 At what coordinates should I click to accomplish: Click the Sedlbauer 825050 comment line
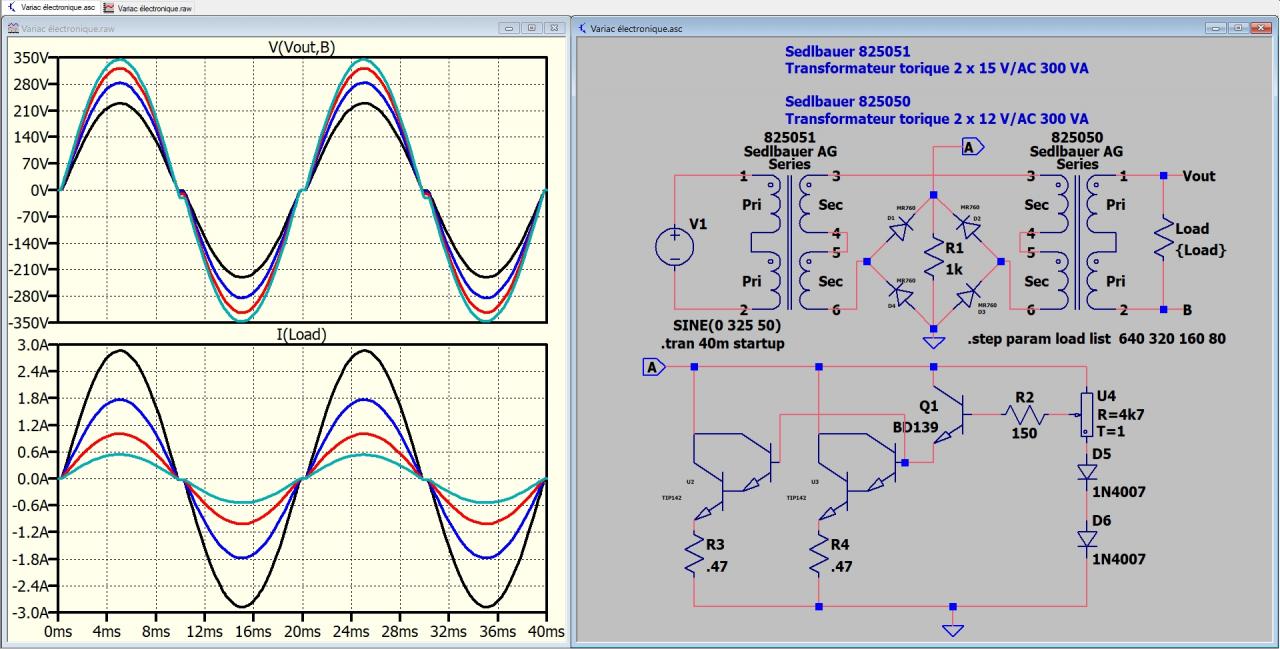point(848,101)
